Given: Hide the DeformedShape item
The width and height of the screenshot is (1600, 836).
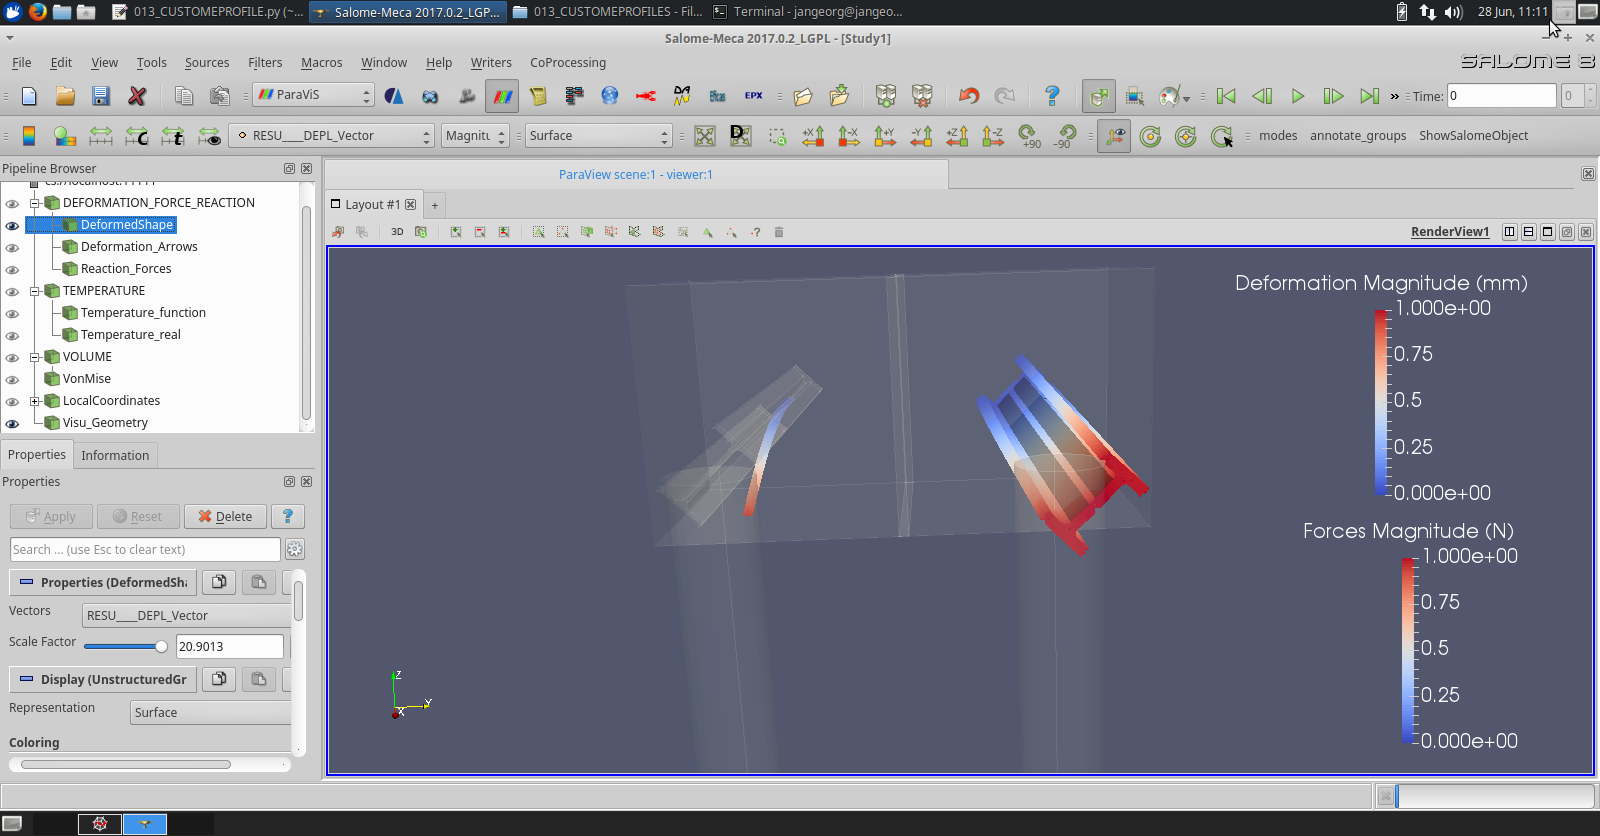Looking at the screenshot, I should click(x=12, y=225).
